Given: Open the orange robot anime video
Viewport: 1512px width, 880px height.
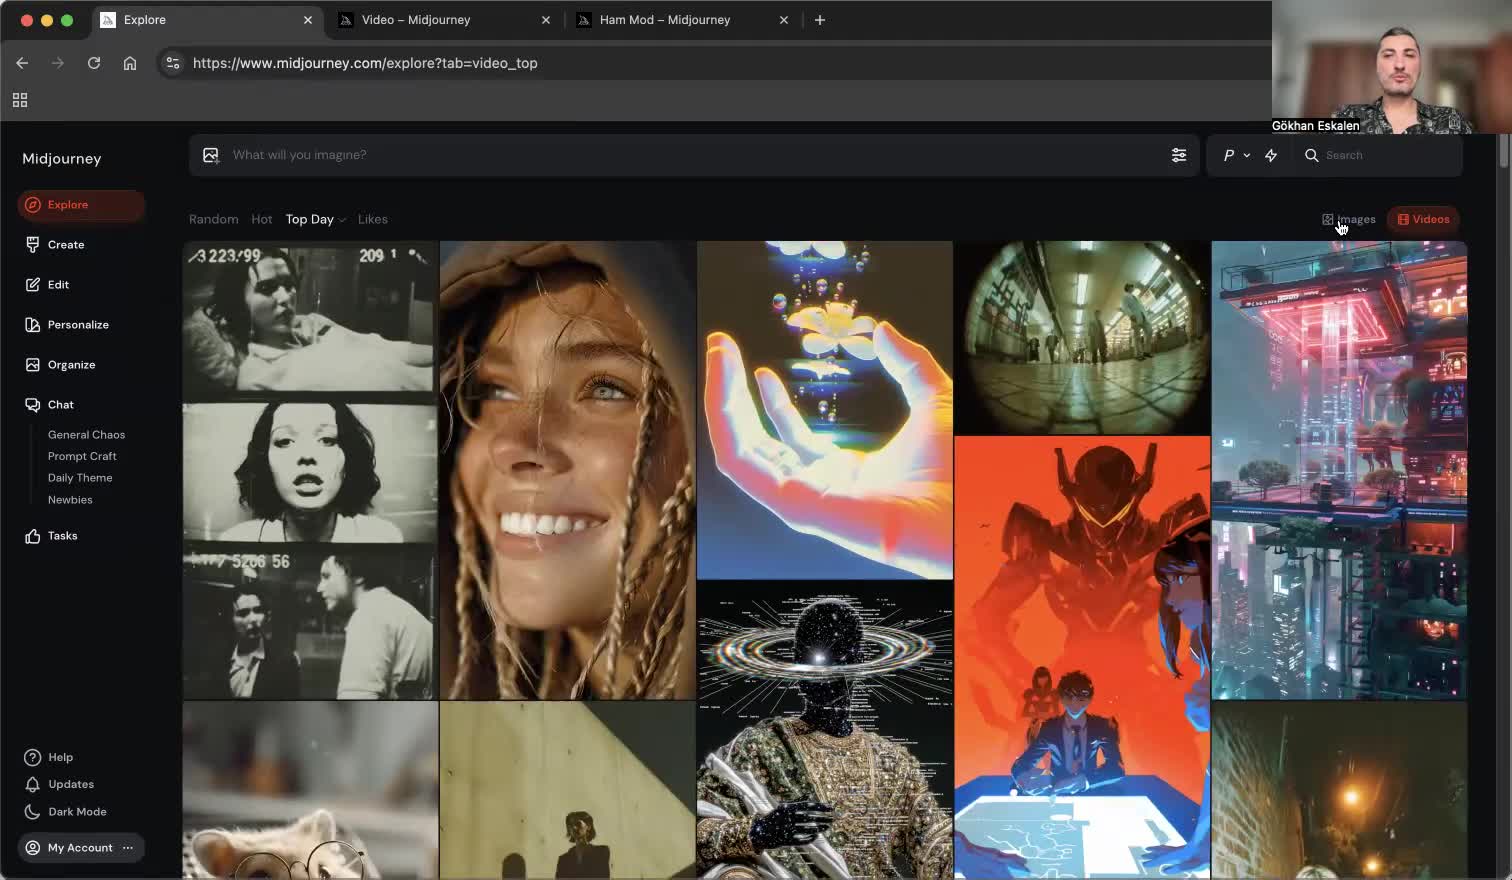Looking at the screenshot, I should 1082,658.
